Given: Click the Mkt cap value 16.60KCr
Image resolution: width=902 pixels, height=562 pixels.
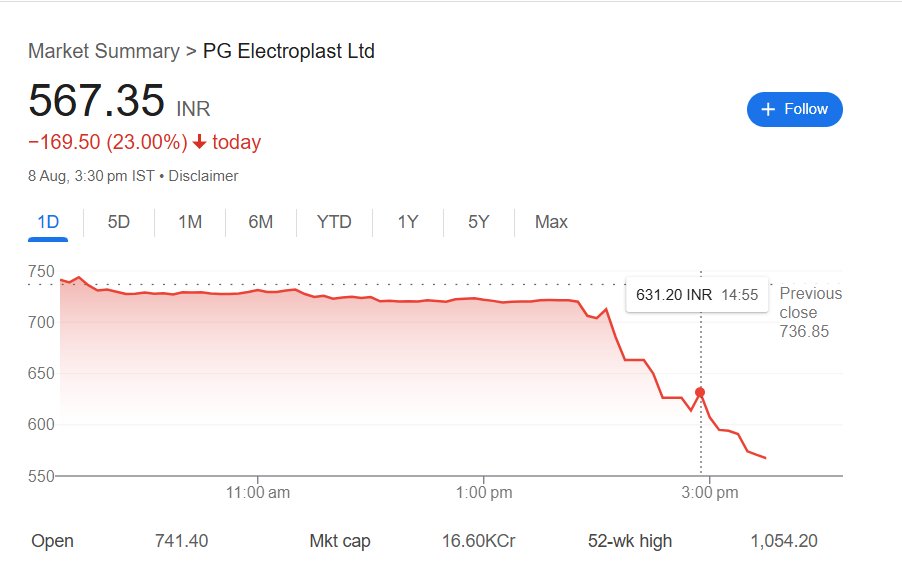Looking at the screenshot, I should 478,541.
